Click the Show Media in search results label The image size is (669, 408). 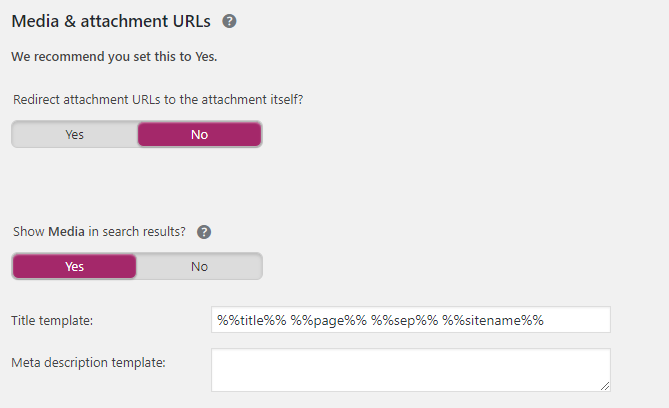pyautogui.click(x=99, y=231)
